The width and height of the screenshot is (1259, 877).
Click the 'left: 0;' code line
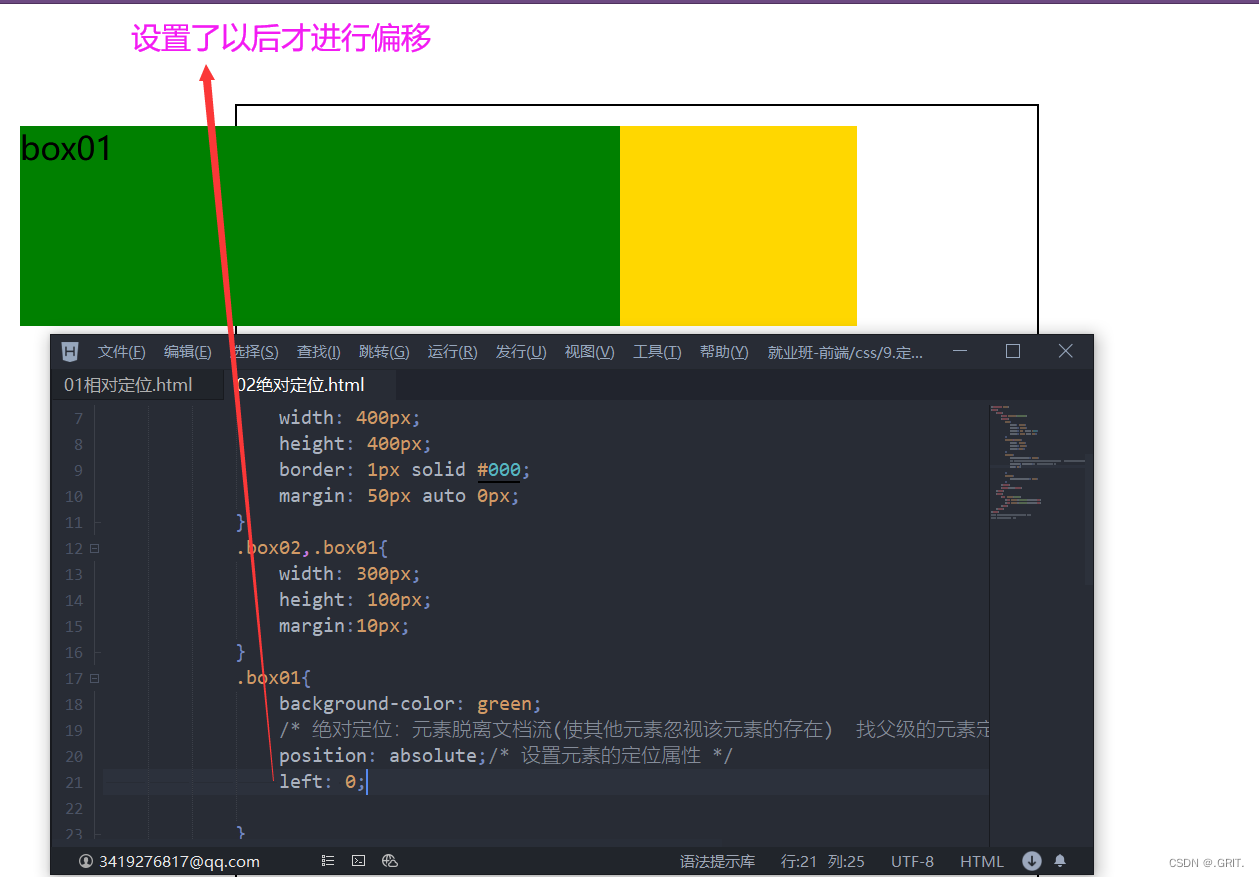[323, 782]
